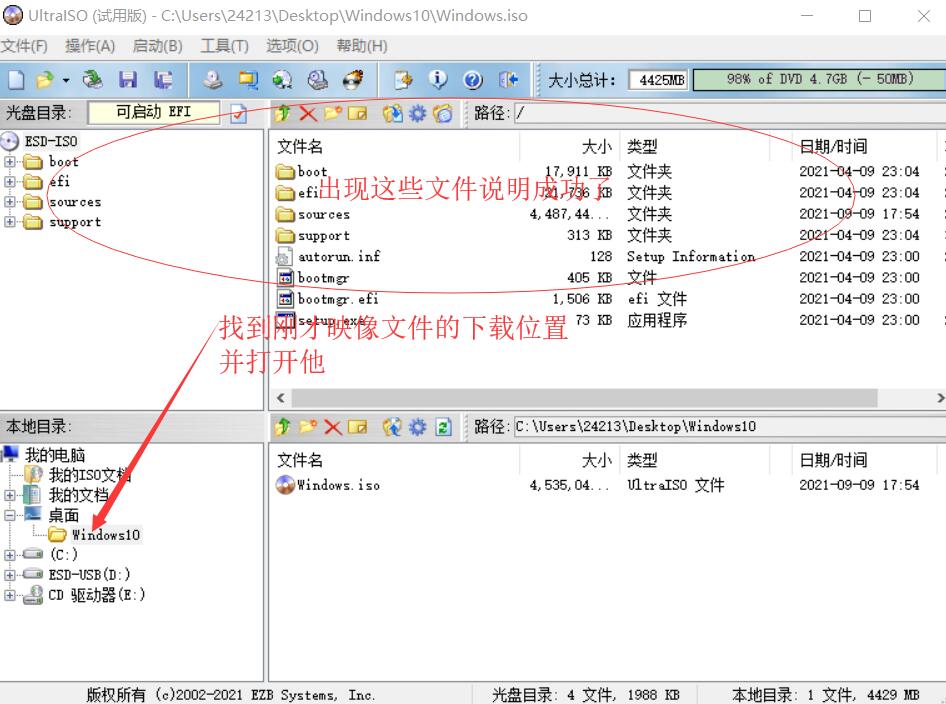Click the 4425MB total size field
Viewport: 946px width, 704px height.
[x=659, y=80]
